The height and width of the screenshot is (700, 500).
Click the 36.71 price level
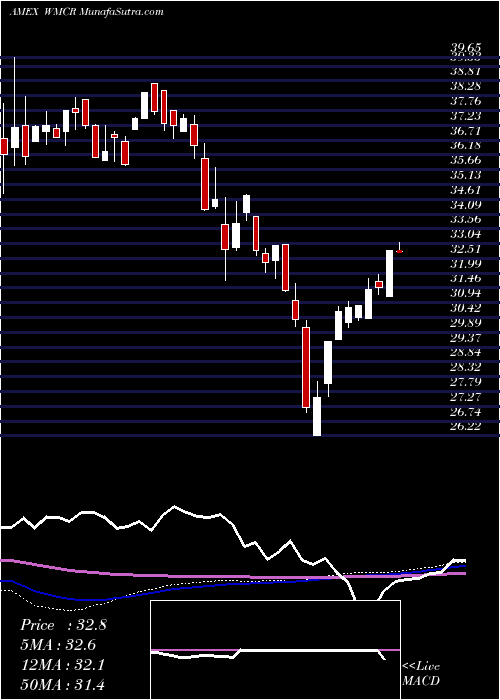[x=465, y=131]
